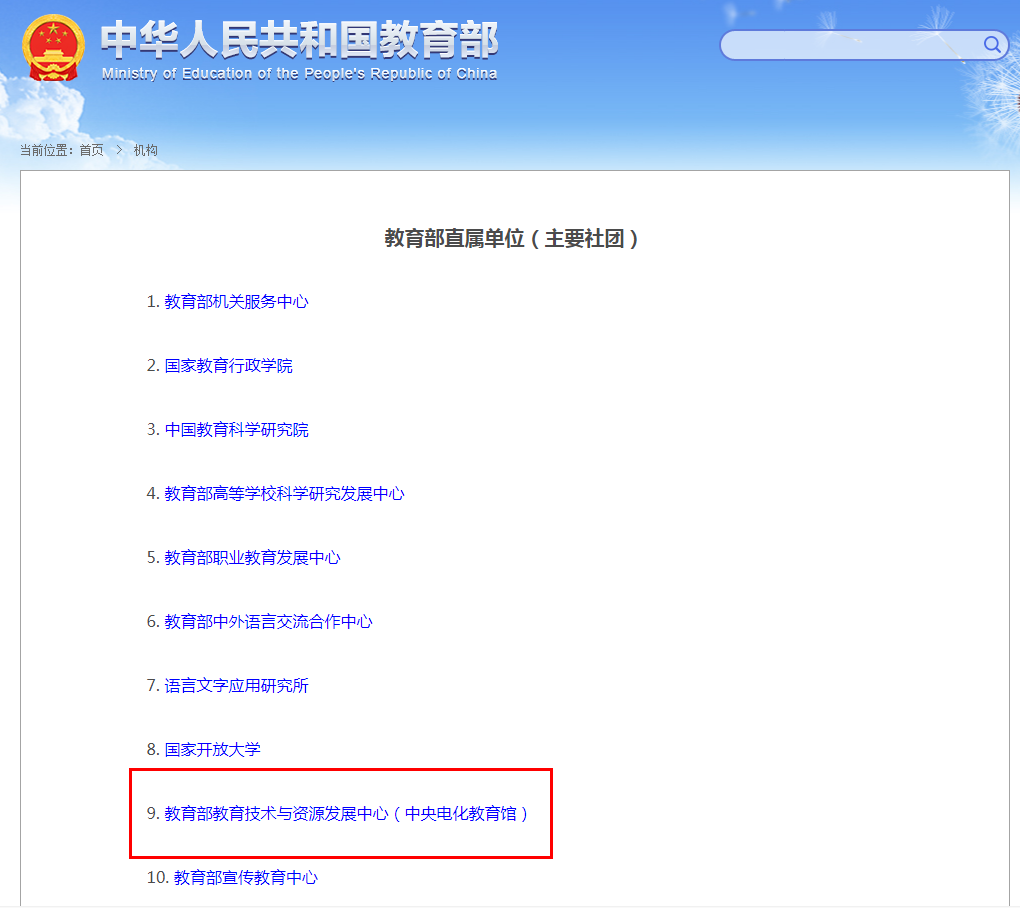Image resolution: width=1020 pixels, height=908 pixels.
Task: Open 教育部机关服务中心 link
Action: coord(236,301)
